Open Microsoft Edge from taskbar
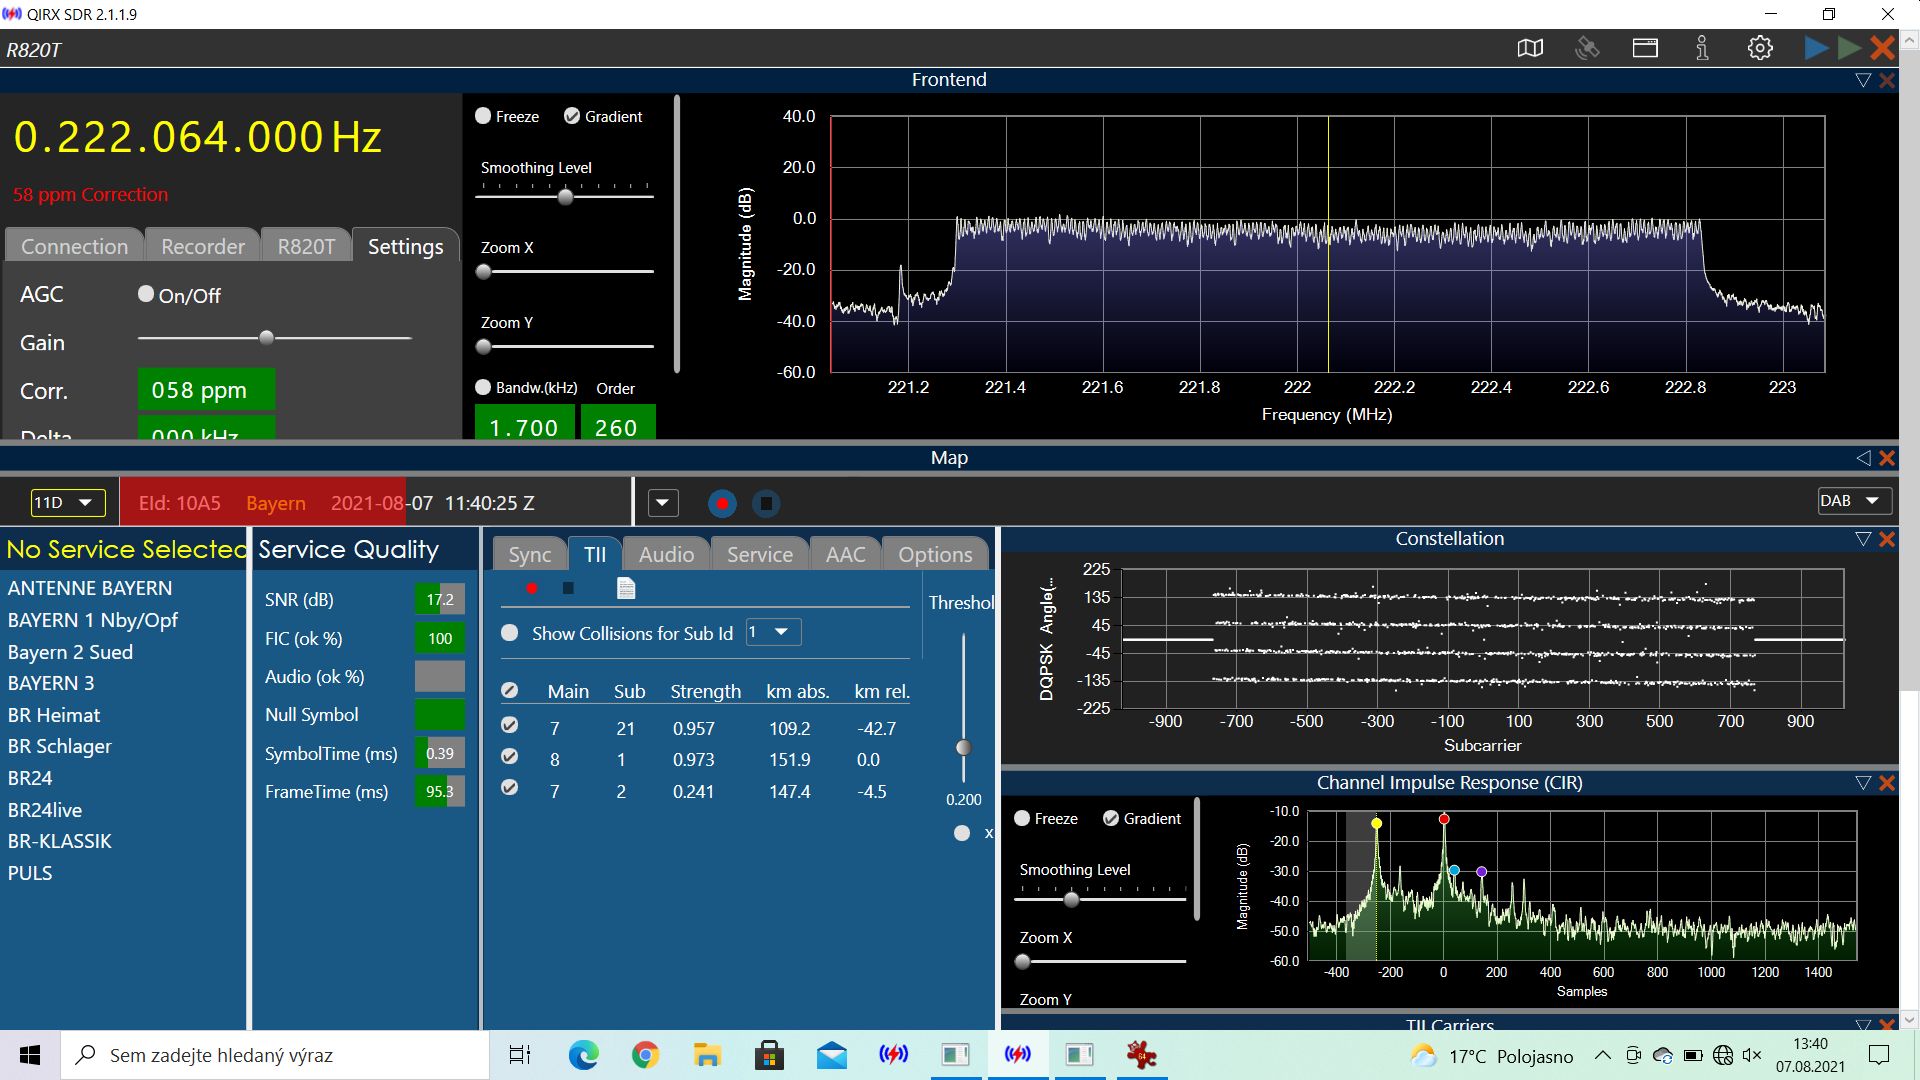 pyautogui.click(x=584, y=1054)
